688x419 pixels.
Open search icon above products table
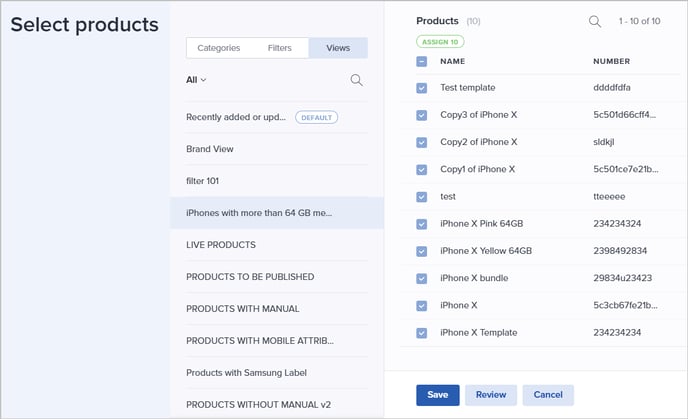[x=595, y=21]
